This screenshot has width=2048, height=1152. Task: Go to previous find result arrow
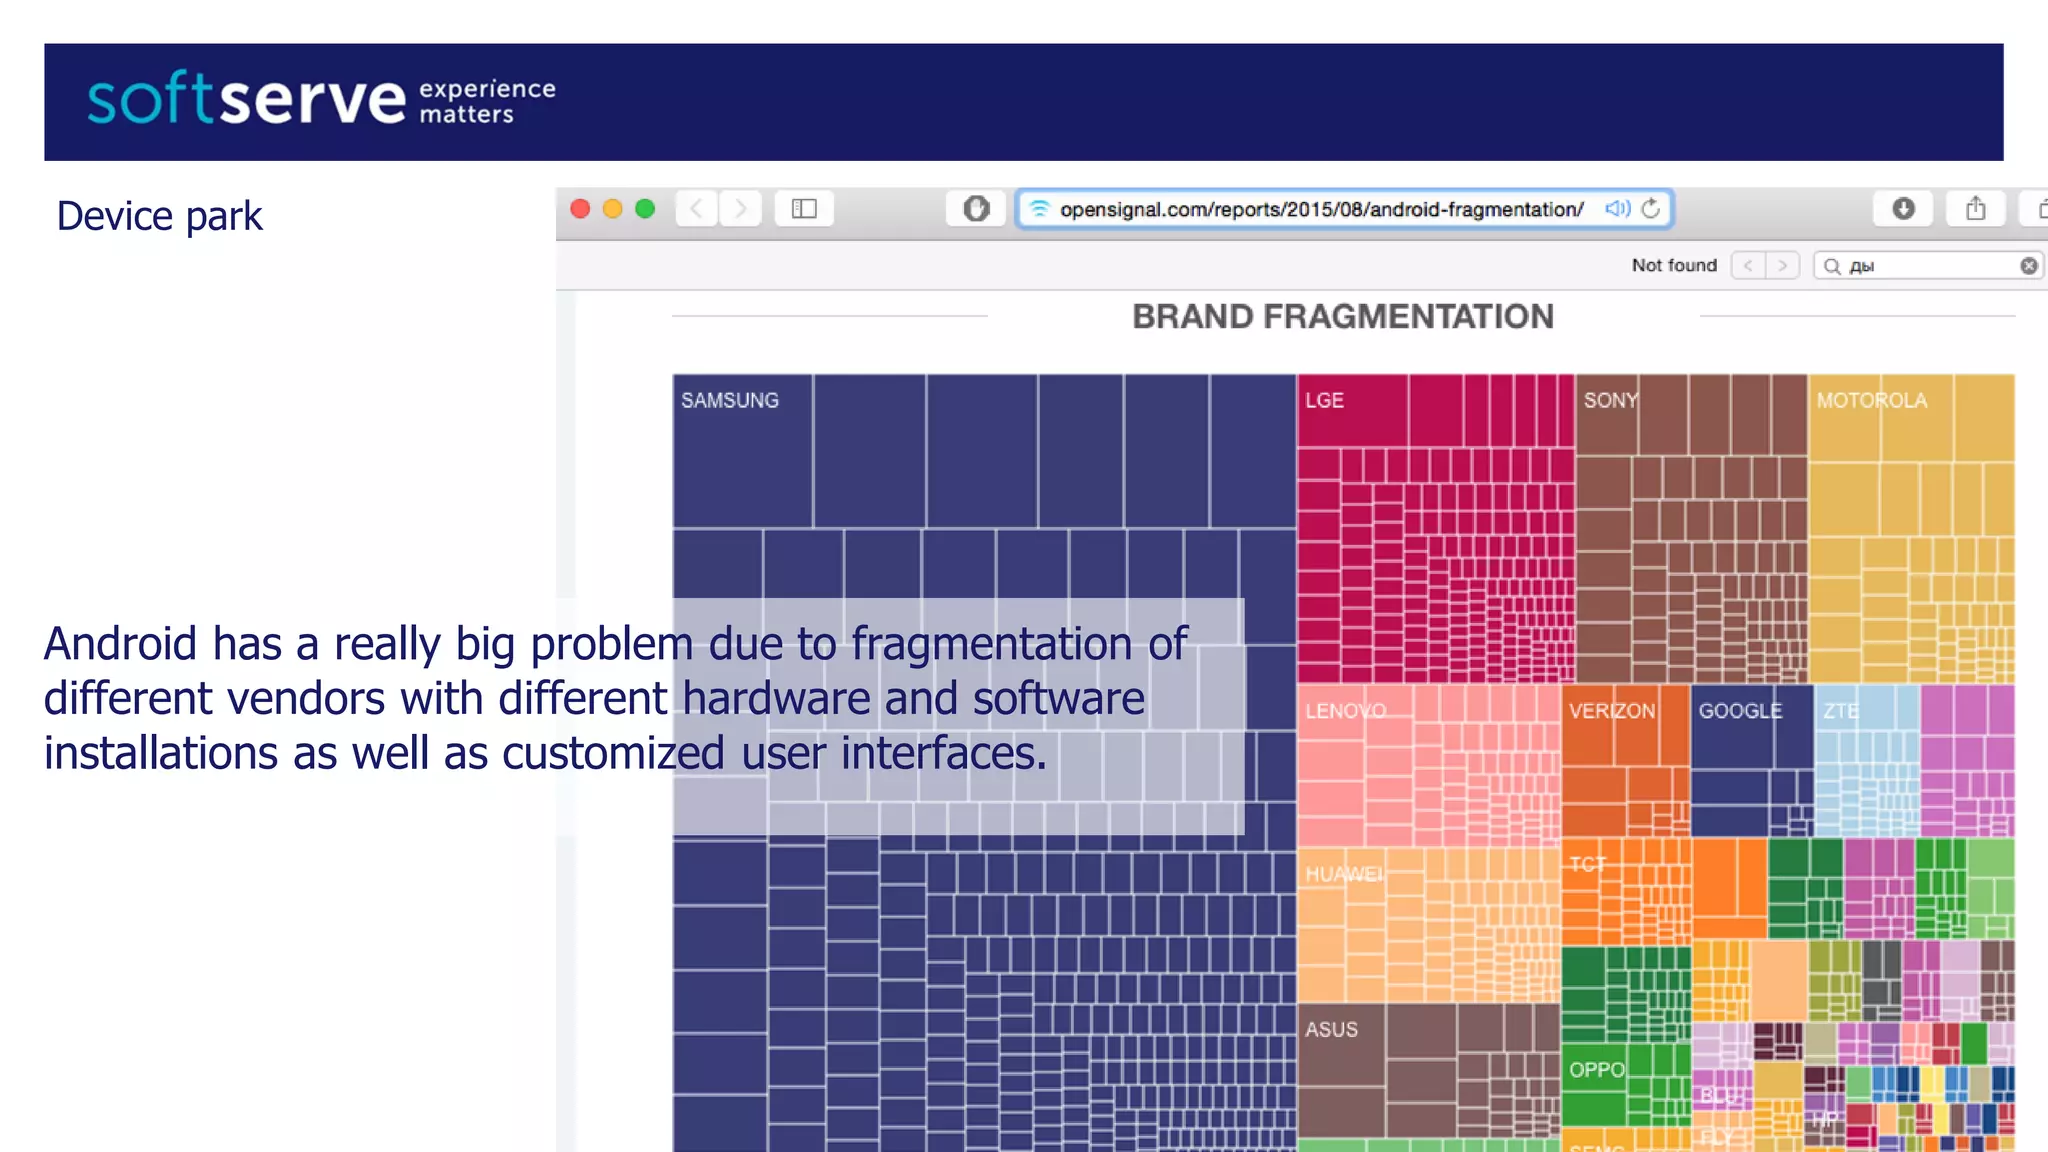[1748, 266]
